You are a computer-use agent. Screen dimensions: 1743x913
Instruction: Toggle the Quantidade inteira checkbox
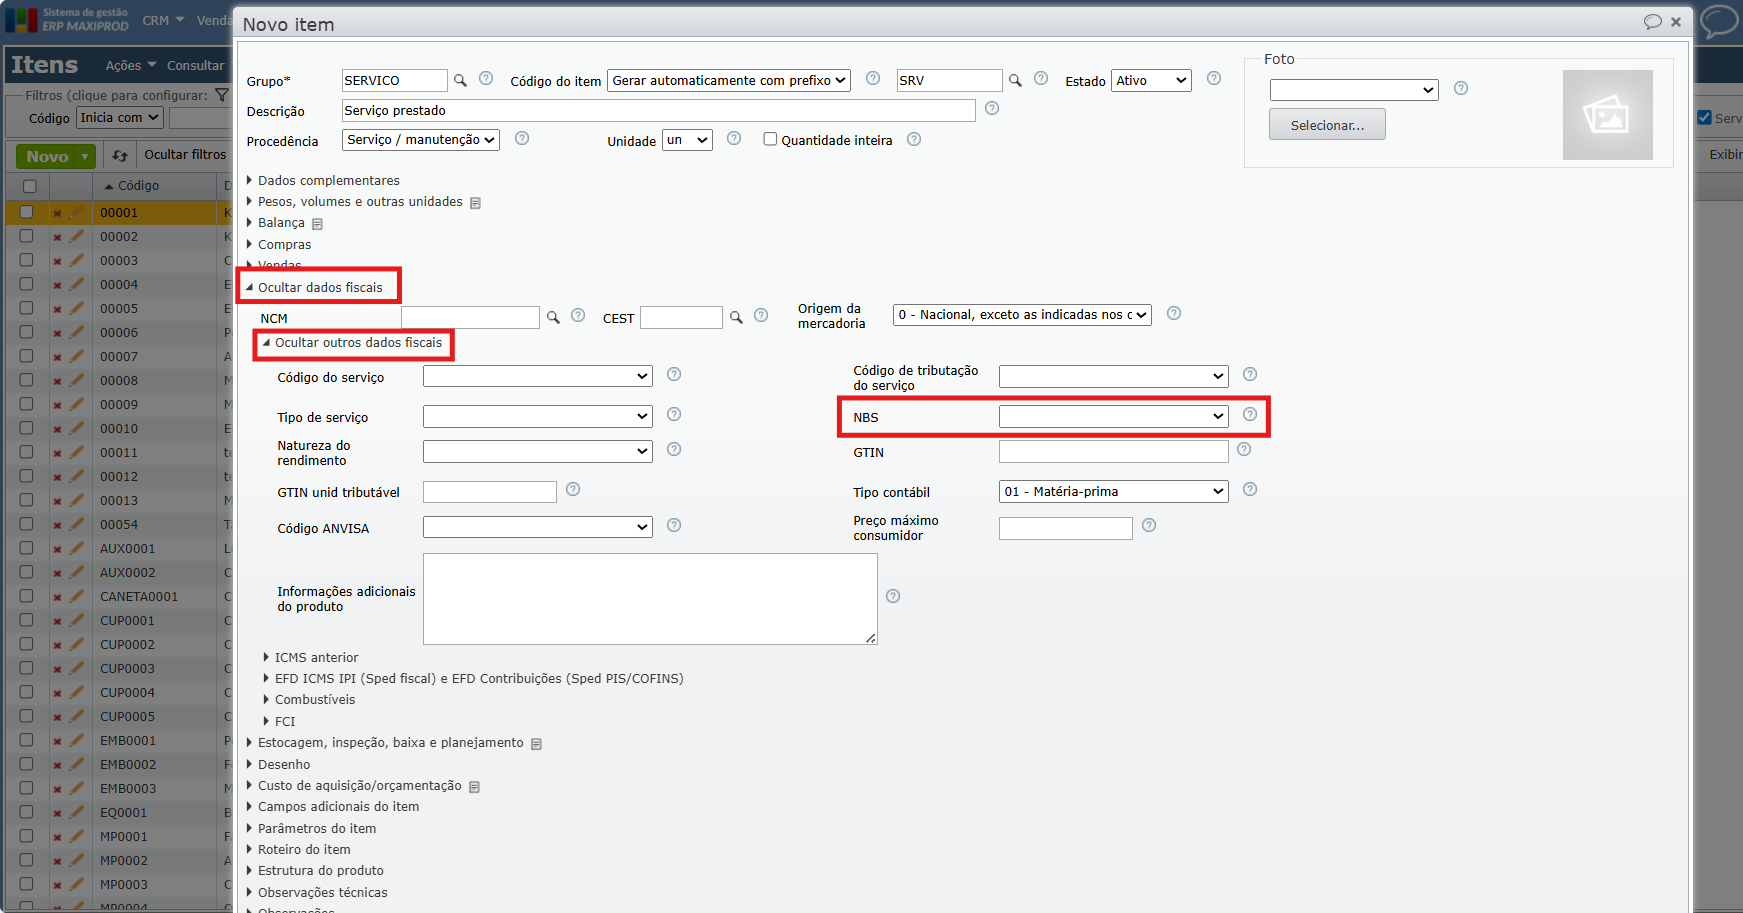770,139
